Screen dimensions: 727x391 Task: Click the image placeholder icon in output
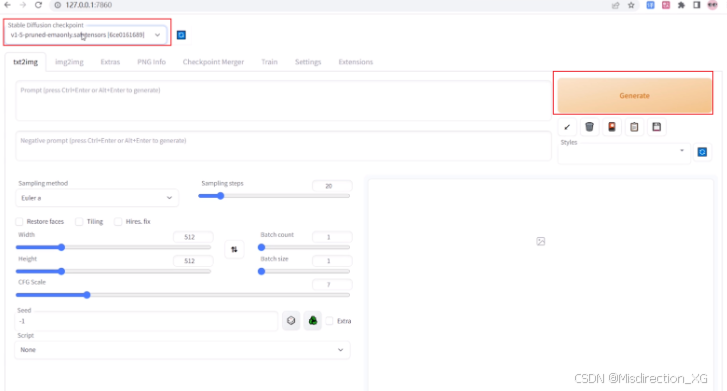click(541, 241)
